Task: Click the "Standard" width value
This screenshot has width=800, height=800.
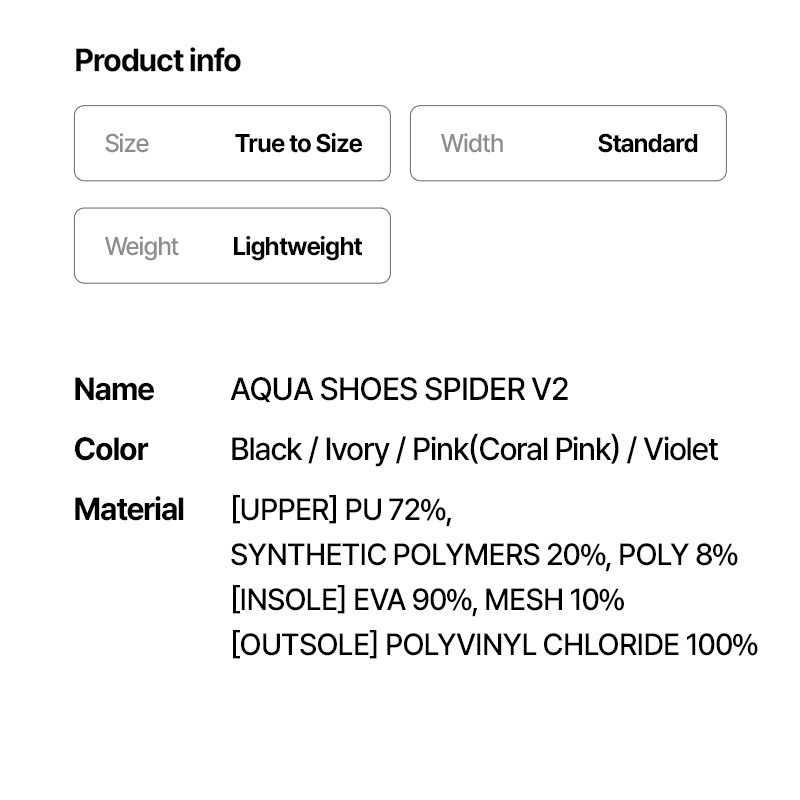Action: (x=647, y=144)
